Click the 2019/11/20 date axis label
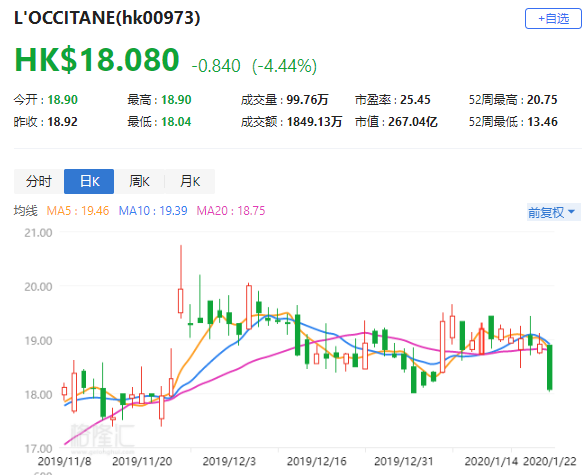Viewport: 586px width, 475px height. click(142, 461)
